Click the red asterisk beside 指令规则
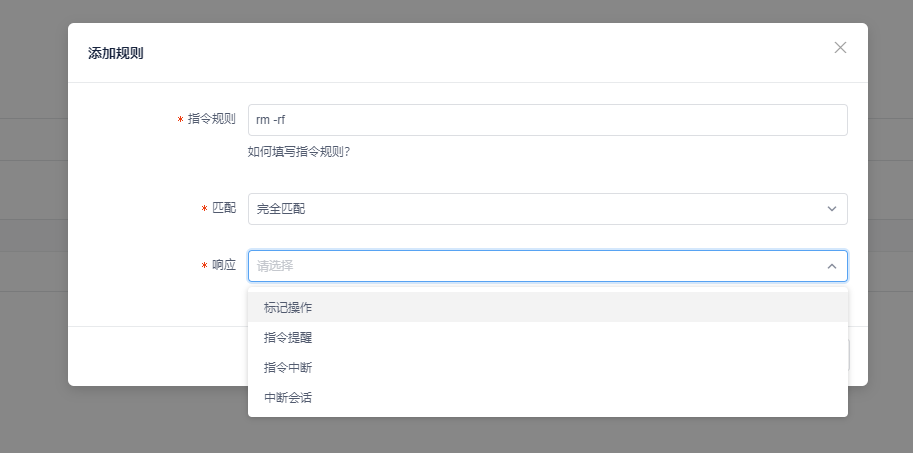Image resolution: width=913 pixels, height=453 pixels. tap(180, 120)
